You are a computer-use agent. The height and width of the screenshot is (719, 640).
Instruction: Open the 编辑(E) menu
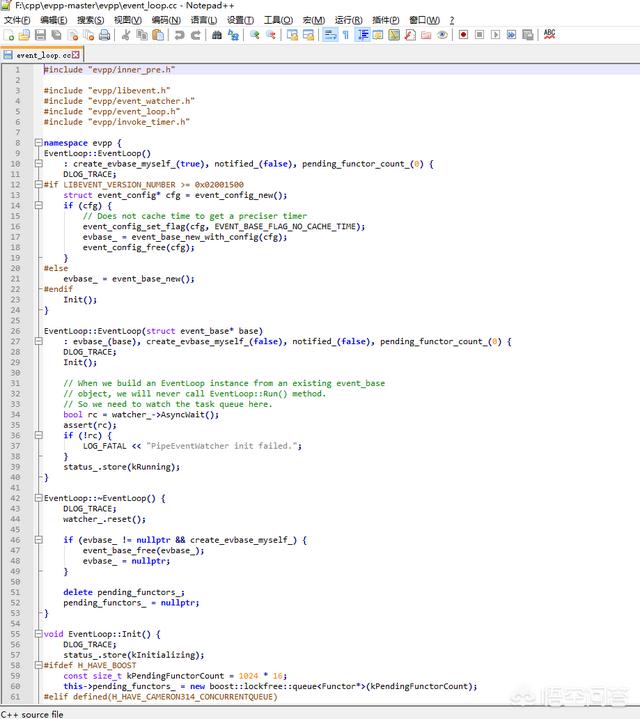[54, 20]
